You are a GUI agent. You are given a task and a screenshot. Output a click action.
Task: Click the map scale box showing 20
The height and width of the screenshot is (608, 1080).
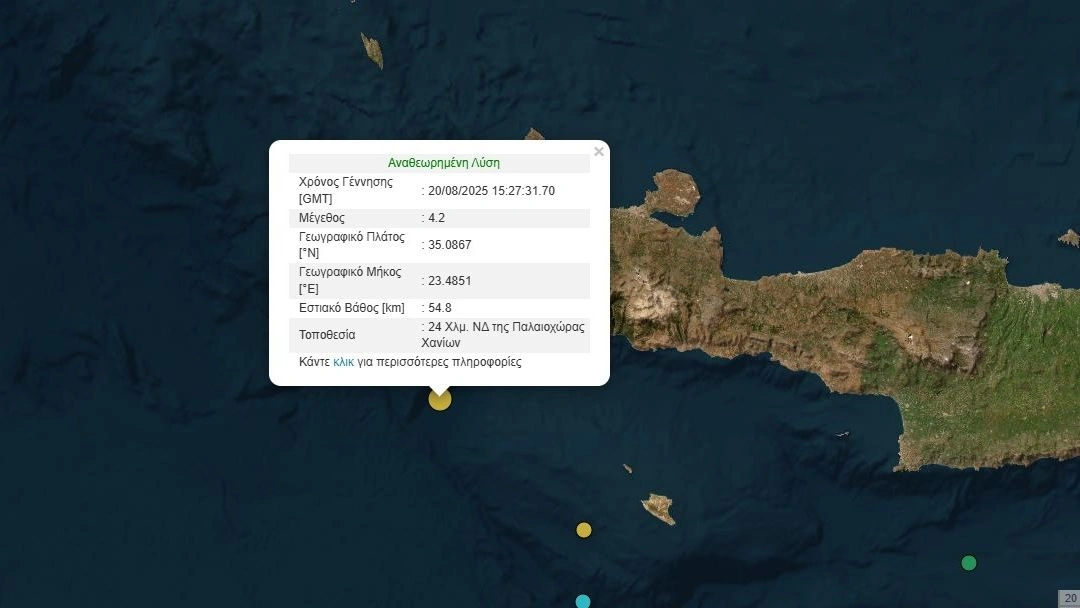coord(1069,598)
